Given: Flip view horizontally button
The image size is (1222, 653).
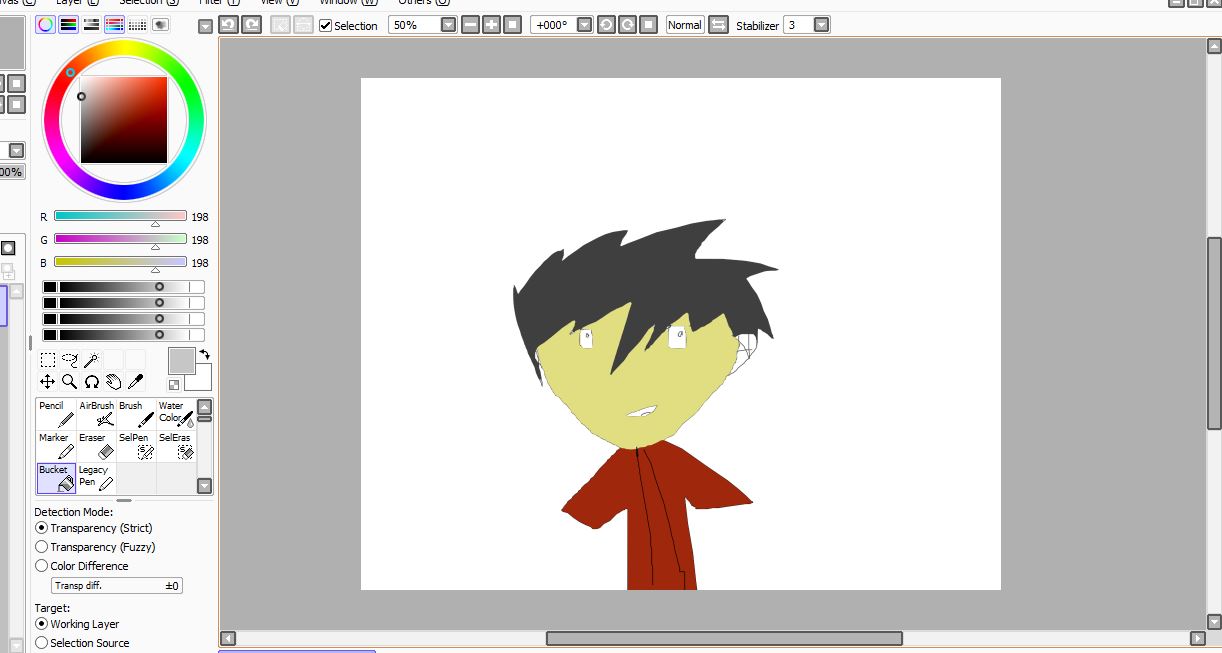Looking at the screenshot, I should coord(718,25).
